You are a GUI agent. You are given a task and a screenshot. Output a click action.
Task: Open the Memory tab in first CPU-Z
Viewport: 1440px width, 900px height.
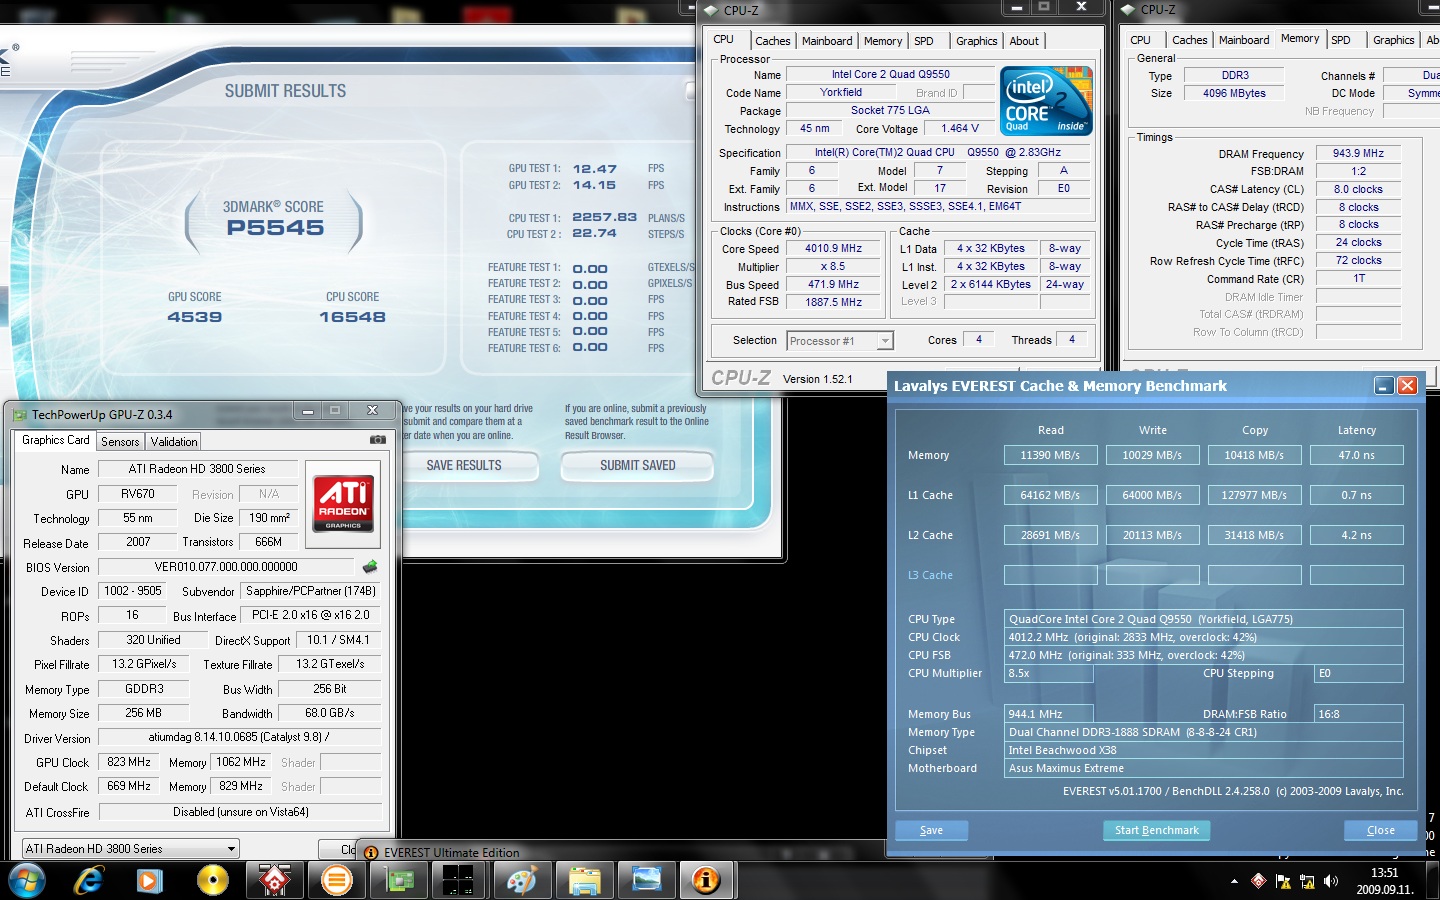(x=883, y=41)
